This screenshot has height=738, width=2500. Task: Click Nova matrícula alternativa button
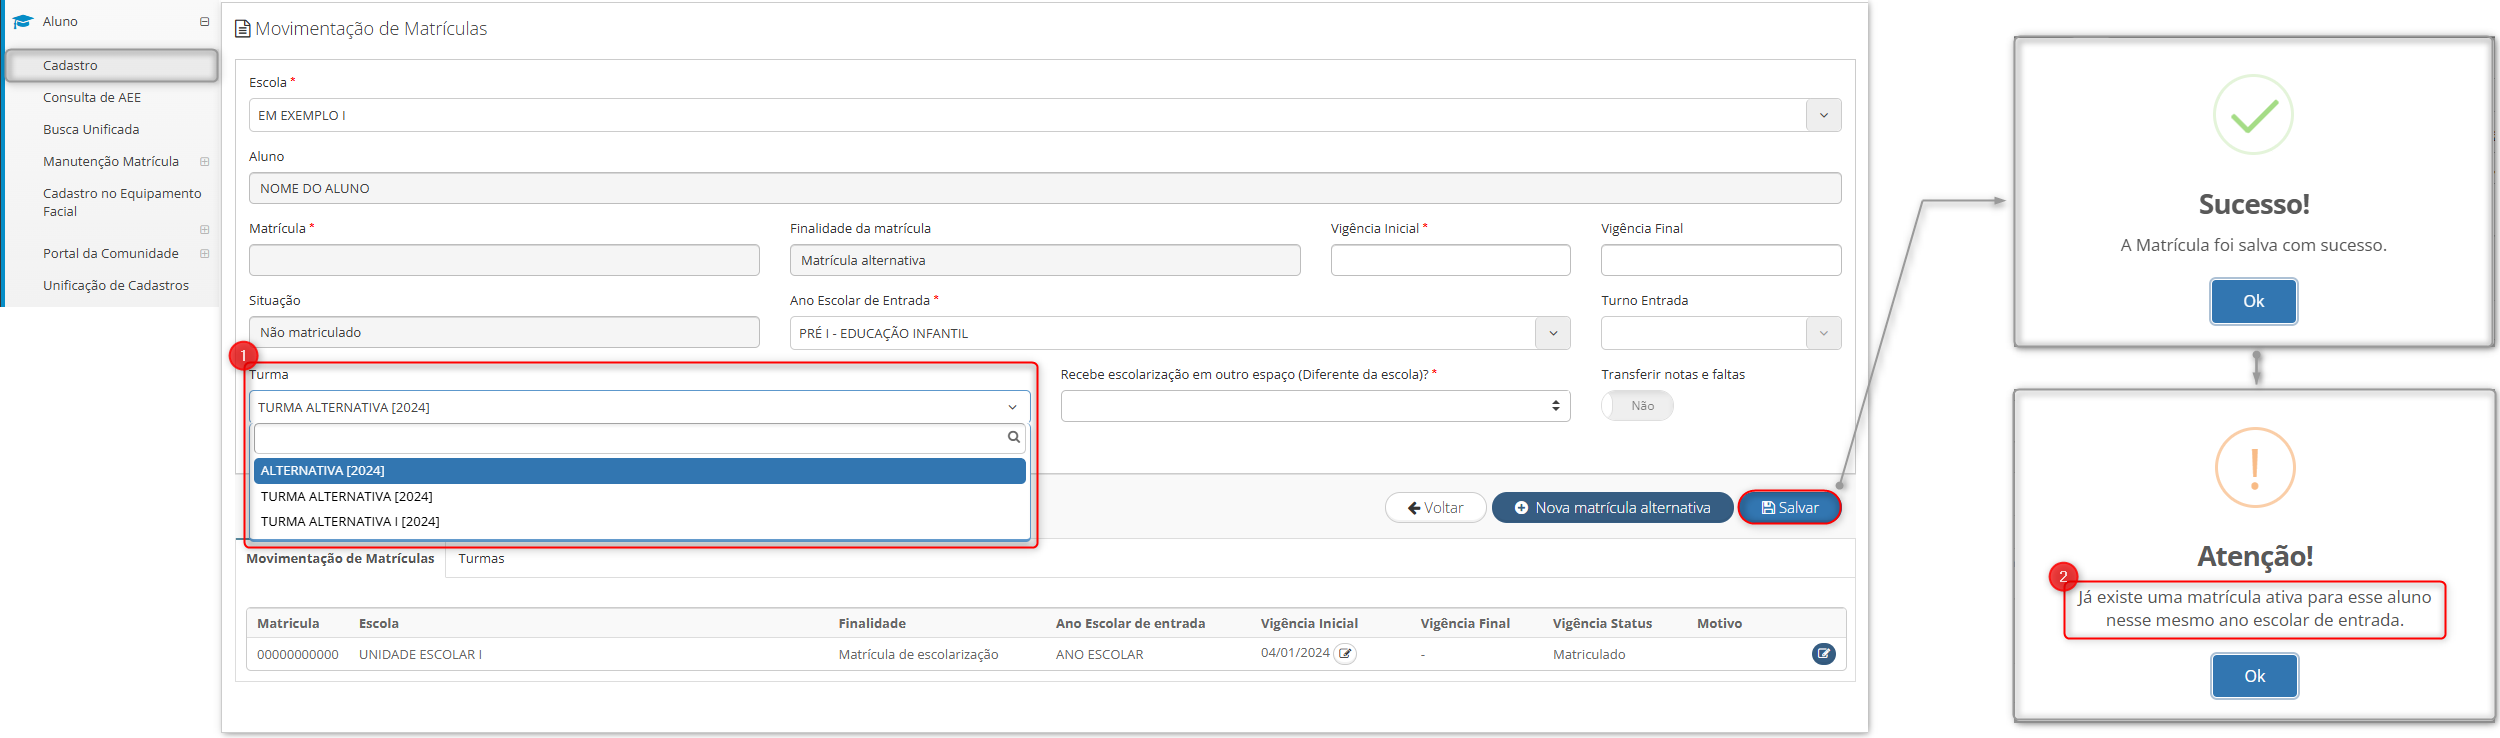(1612, 508)
